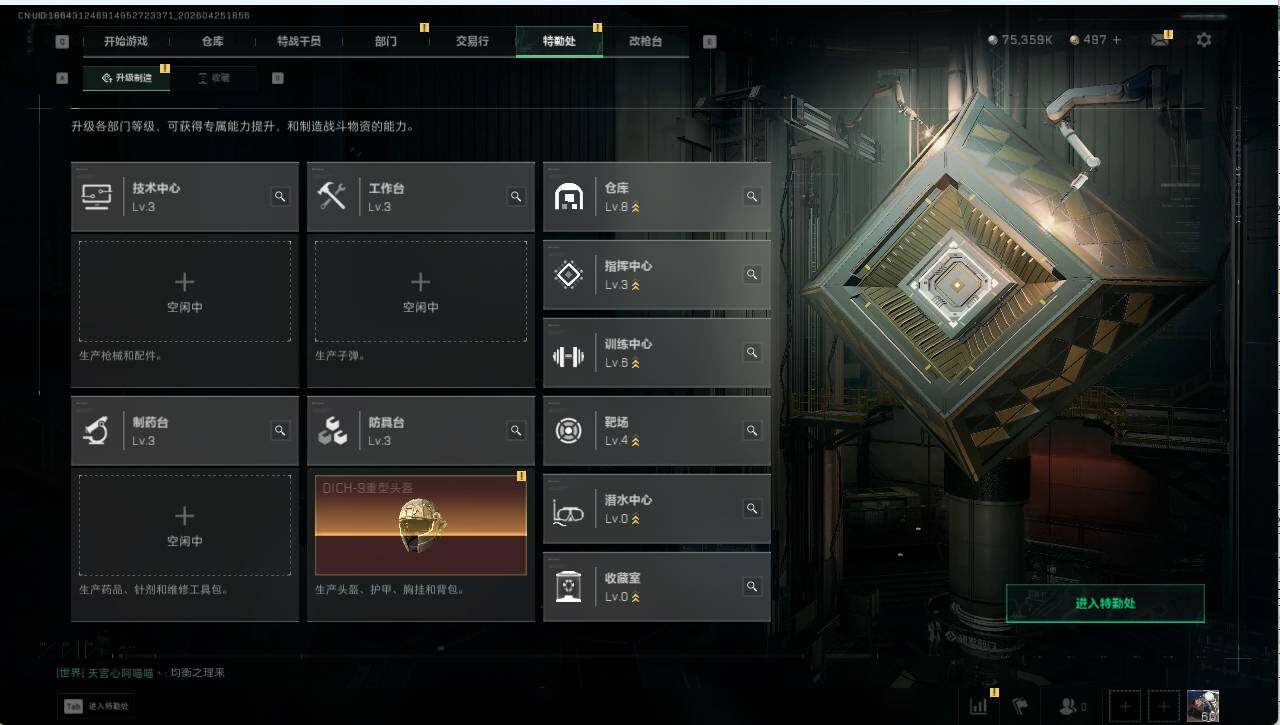Select the 收藏 sub-tab

point(214,77)
